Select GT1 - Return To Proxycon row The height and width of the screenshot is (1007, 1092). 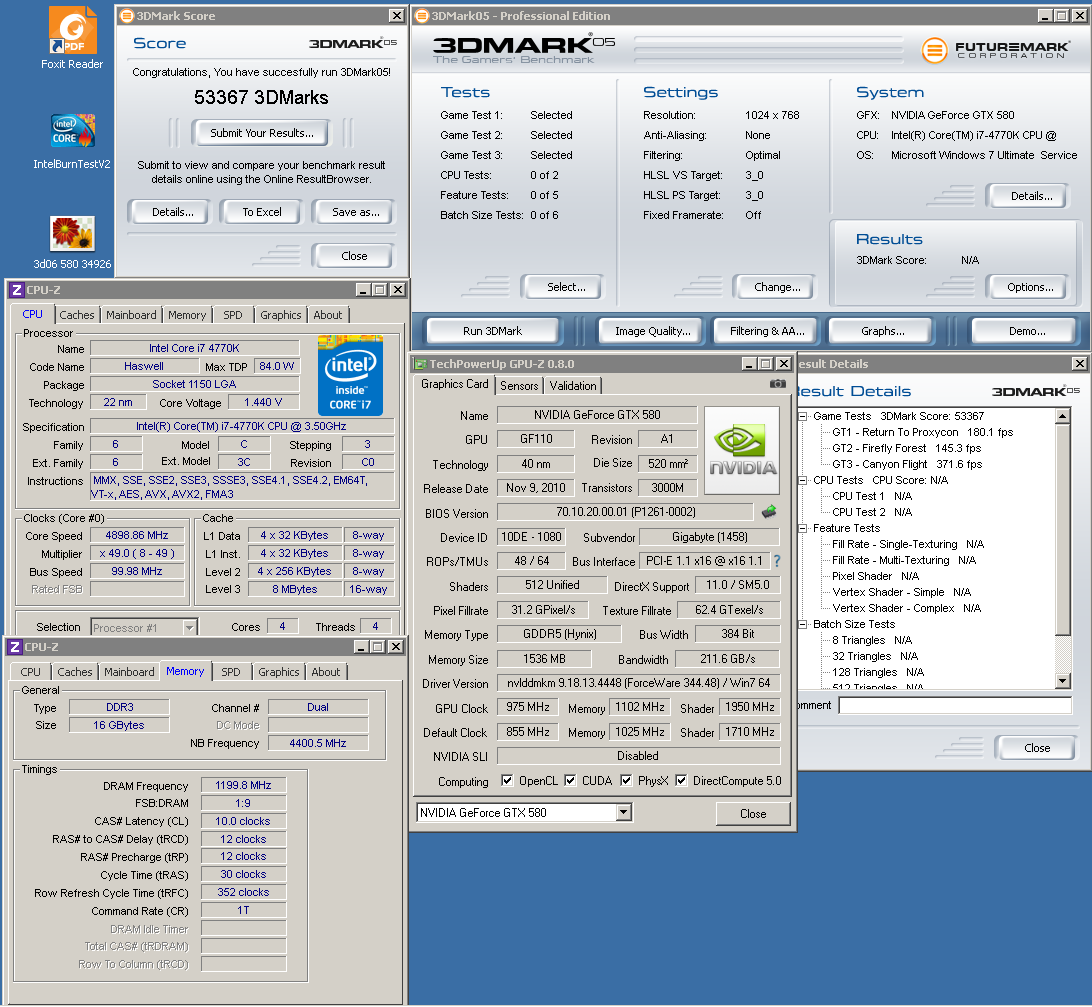coord(922,432)
